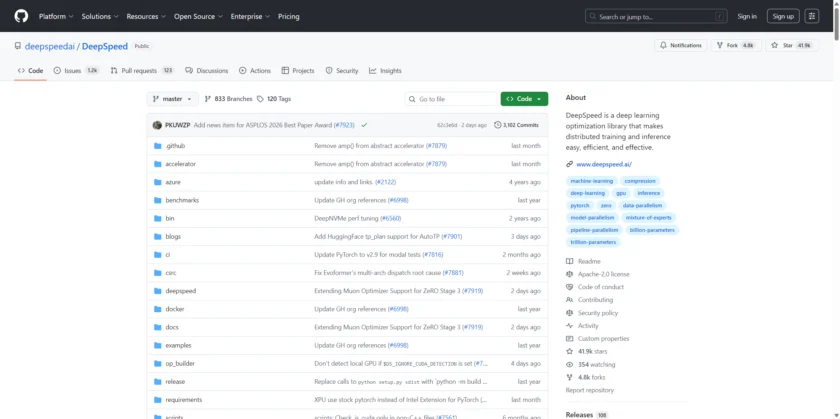The image size is (840, 419).
Task: Click the watching eye icon
Action: click(569, 364)
